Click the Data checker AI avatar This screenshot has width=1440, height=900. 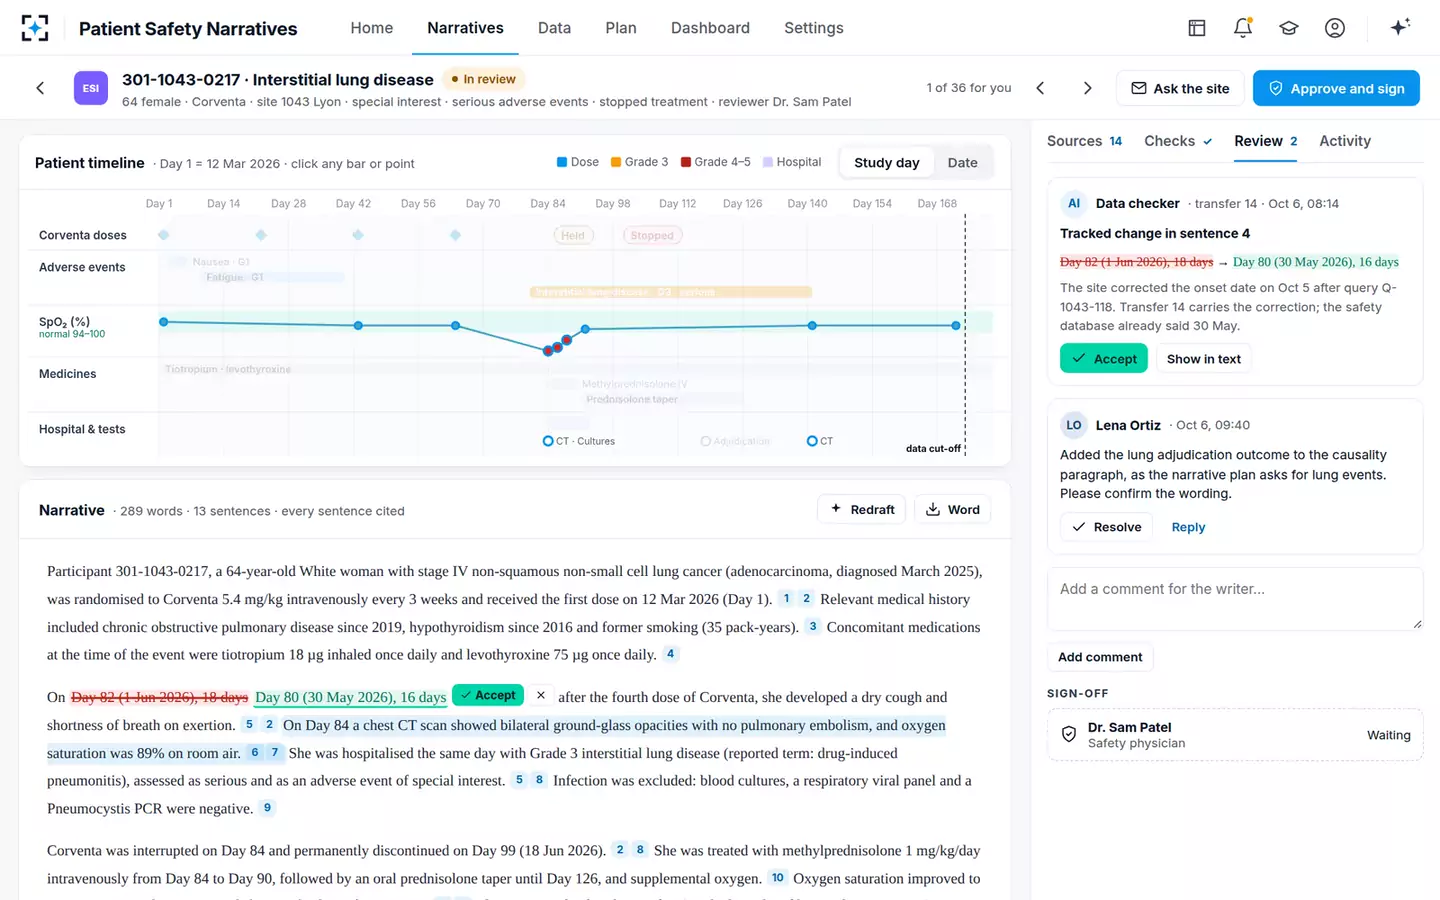pos(1074,203)
